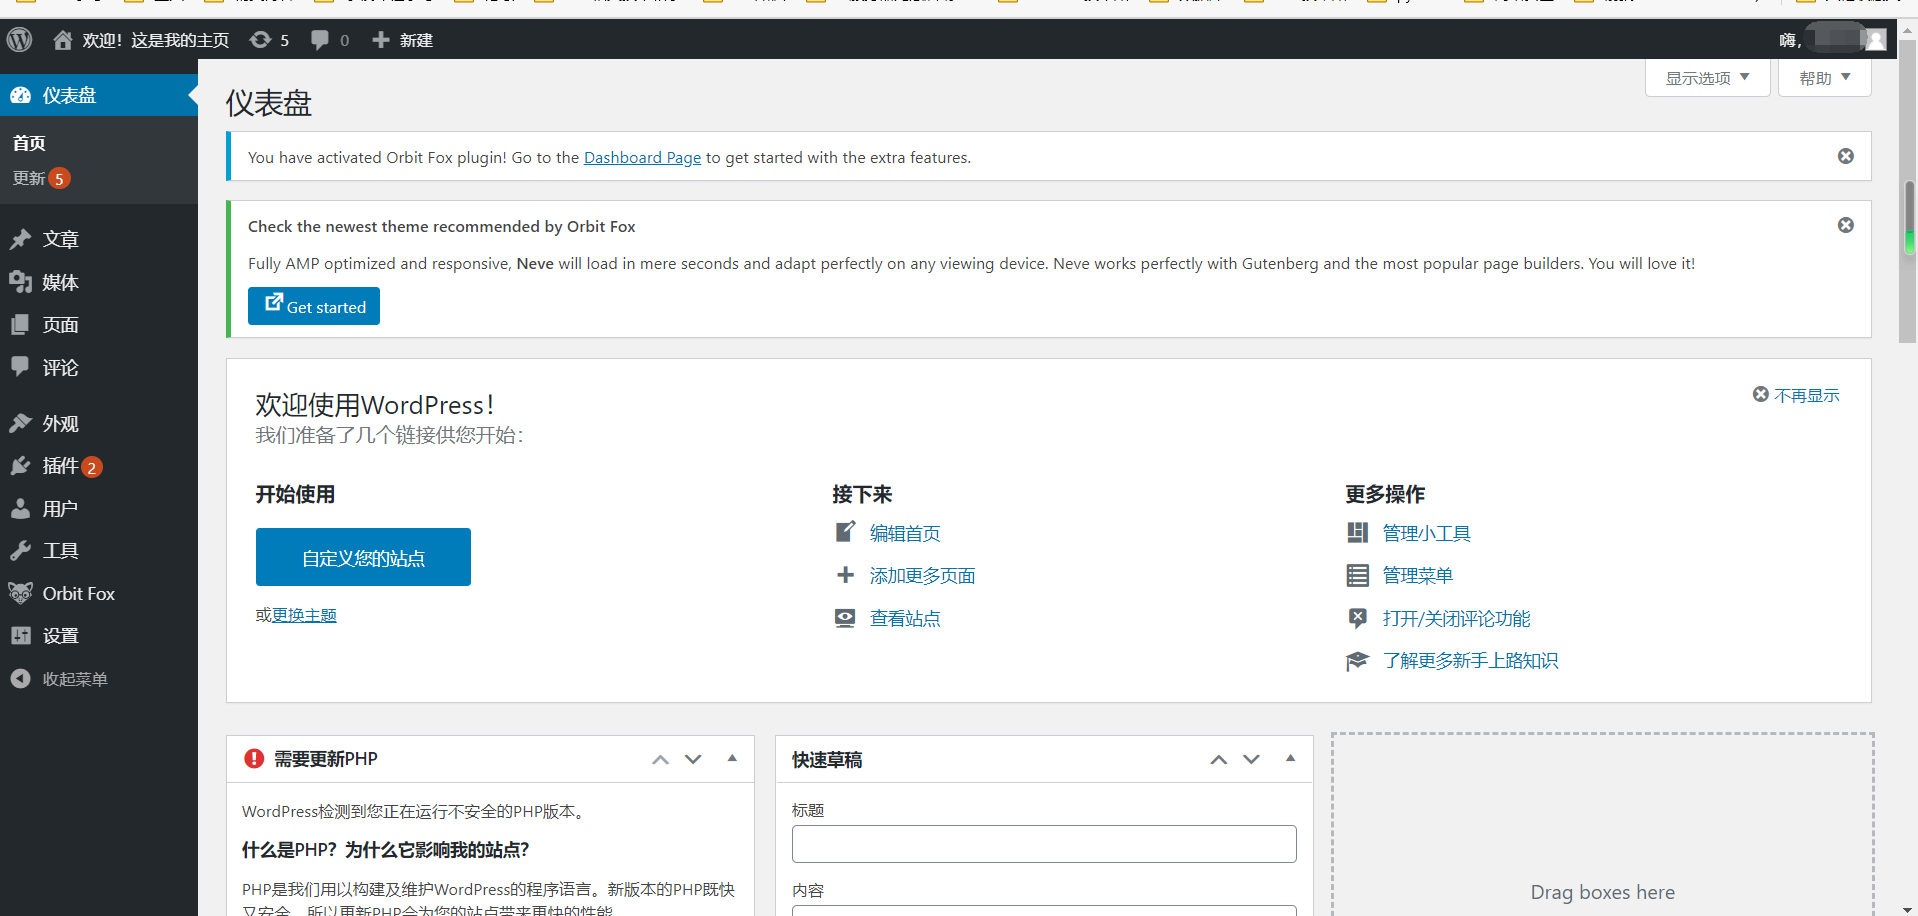
Task: Click the 管理小工具 widgets icon
Action: tap(1357, 532)
